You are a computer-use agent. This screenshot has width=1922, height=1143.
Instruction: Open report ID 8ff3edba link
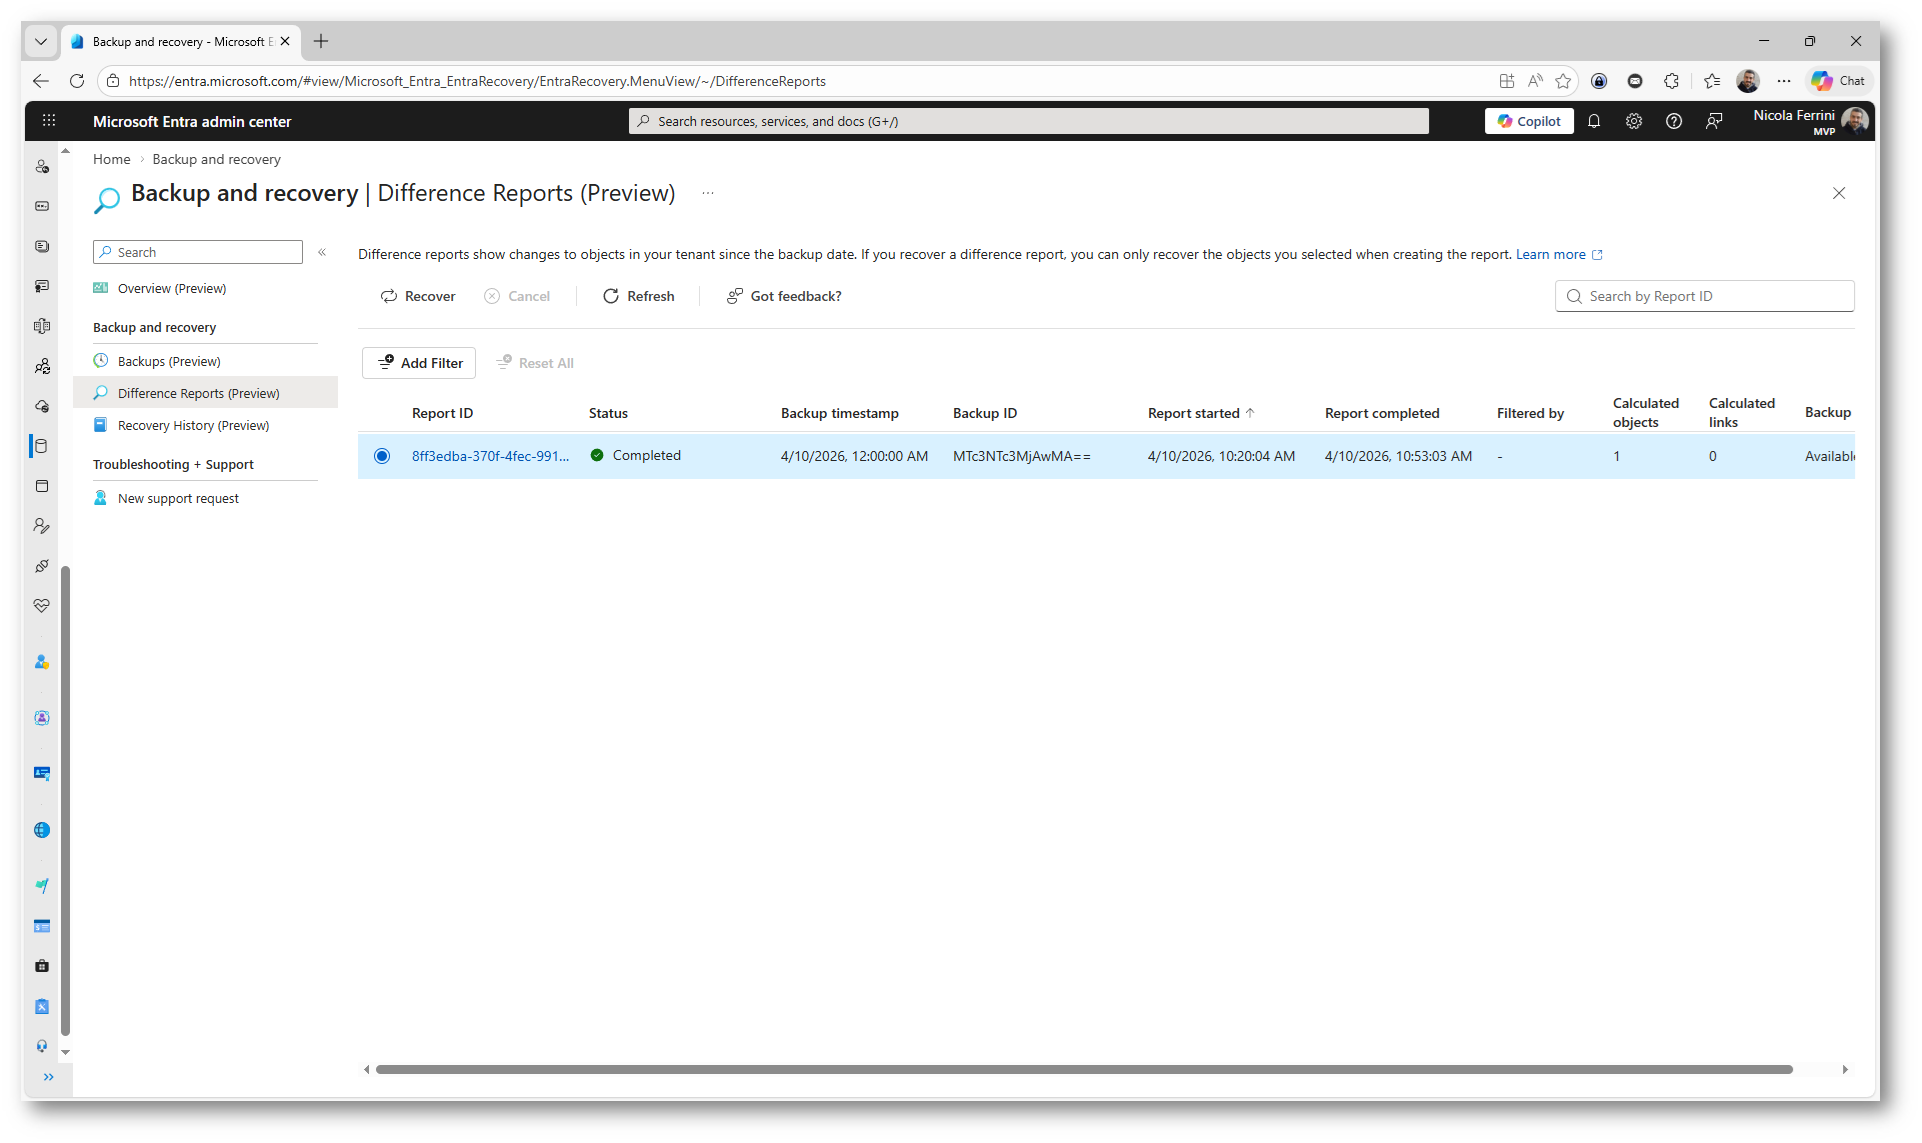coord(490,456)
